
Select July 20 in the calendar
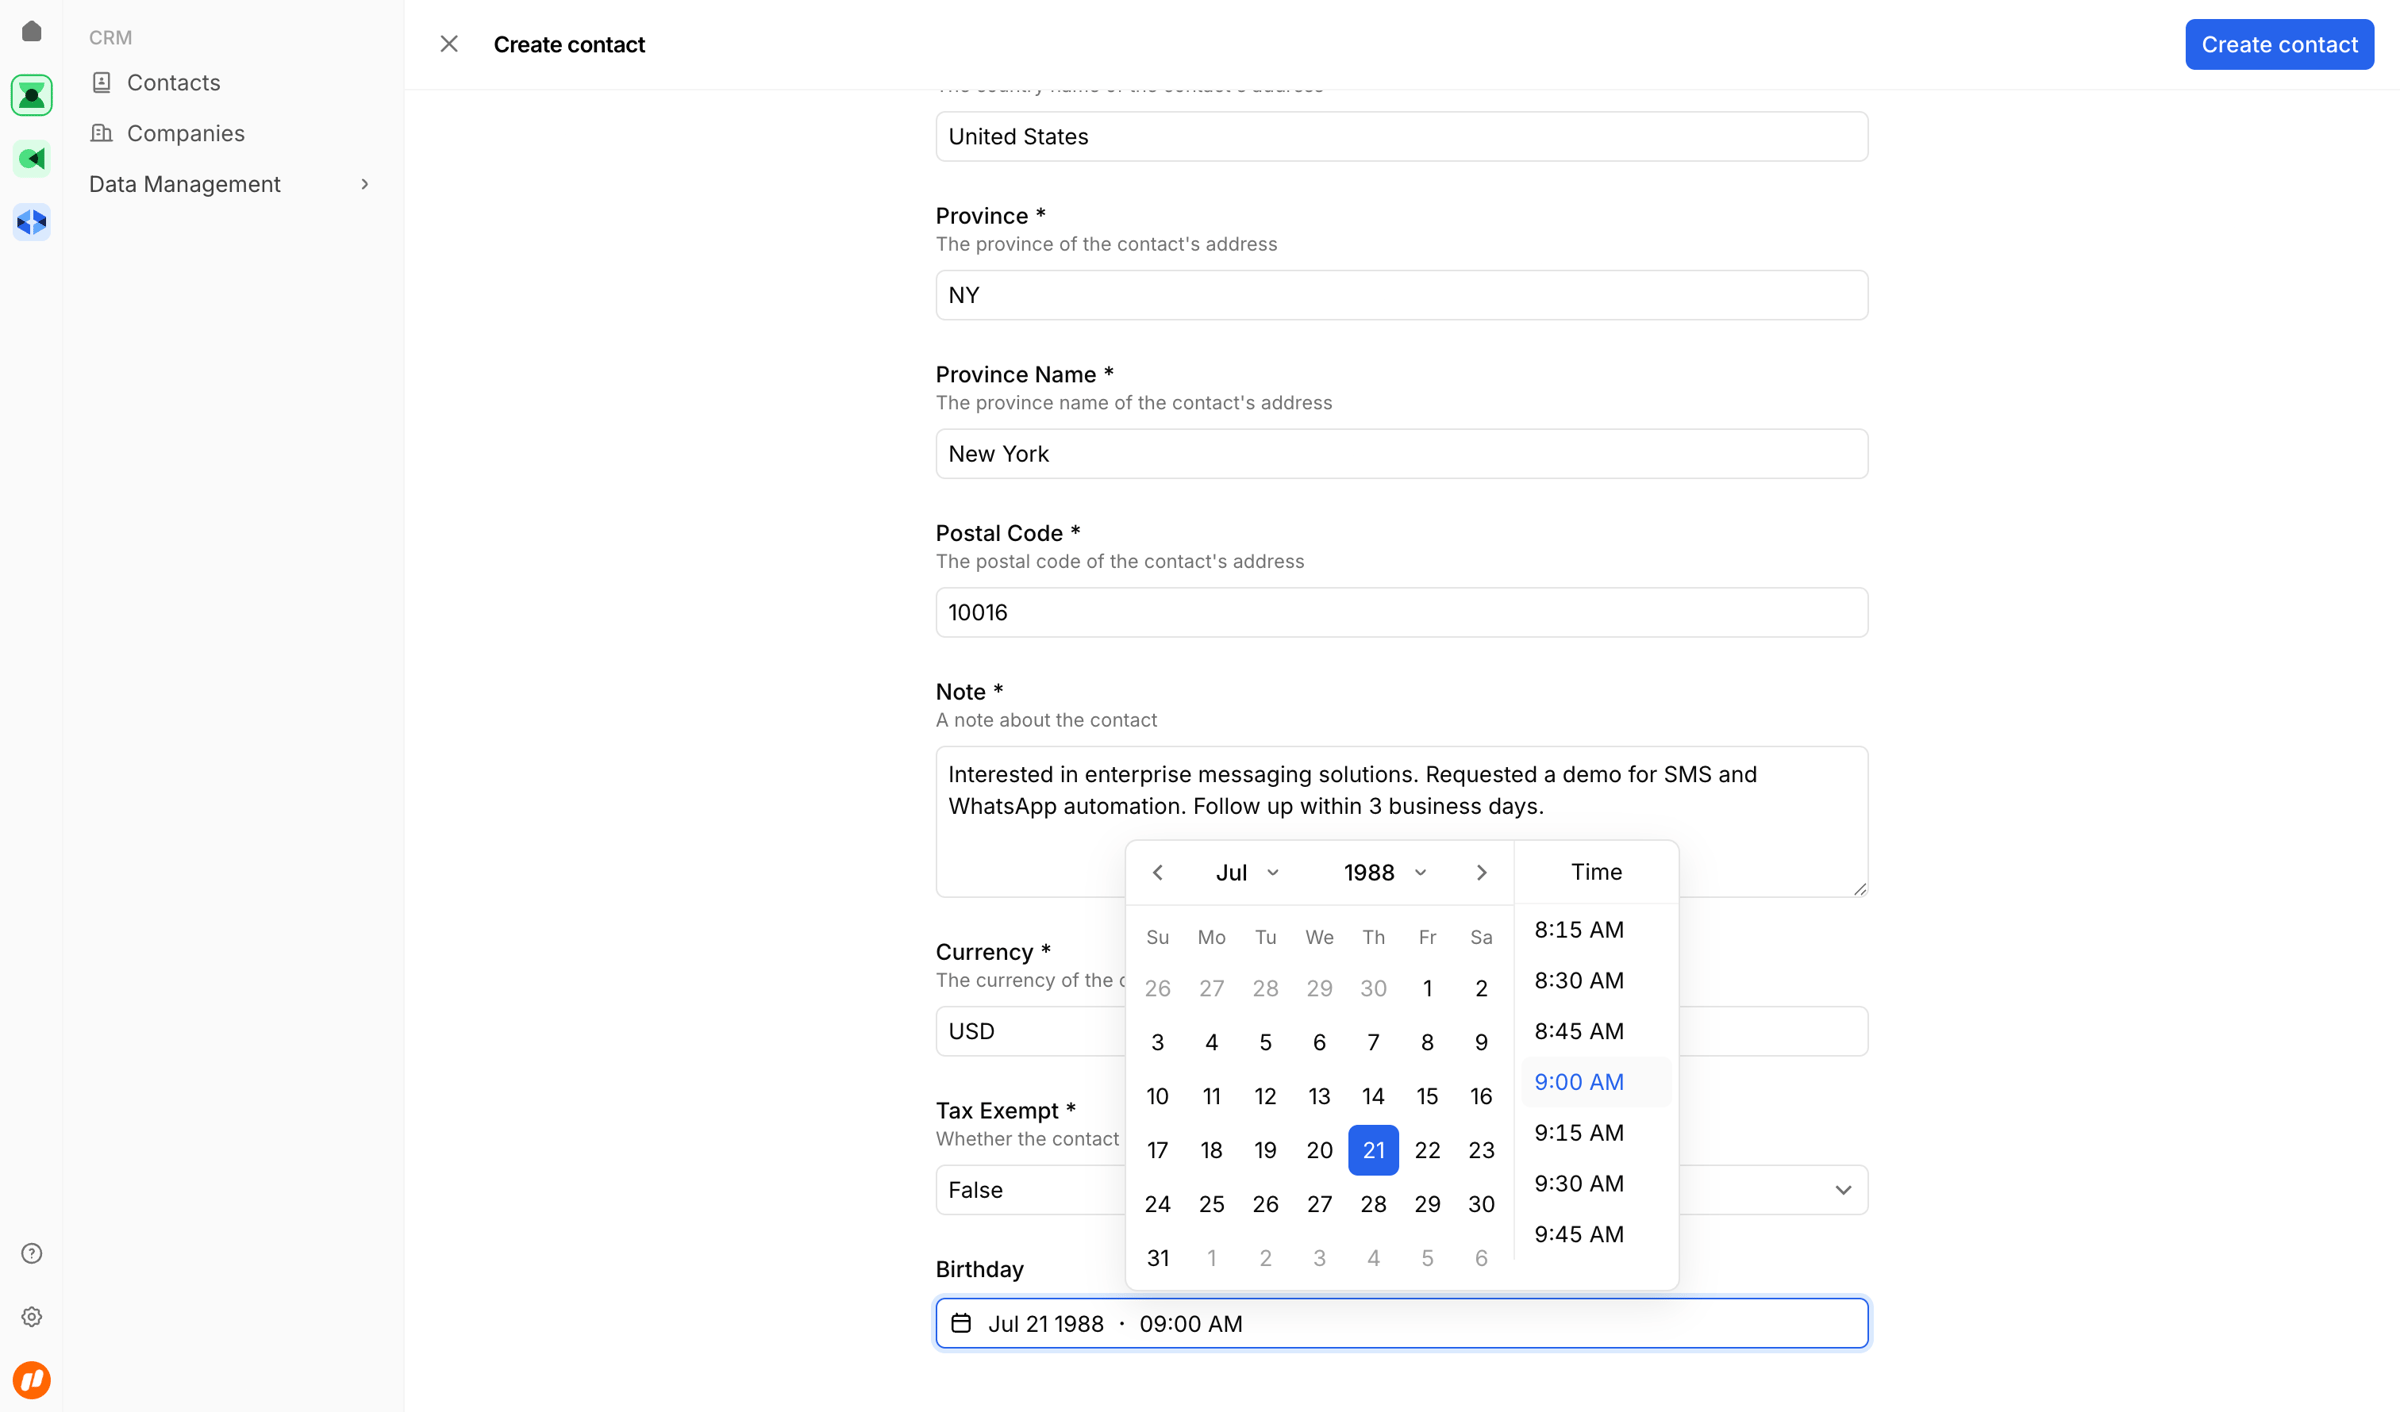(x=1319, y=1150)
